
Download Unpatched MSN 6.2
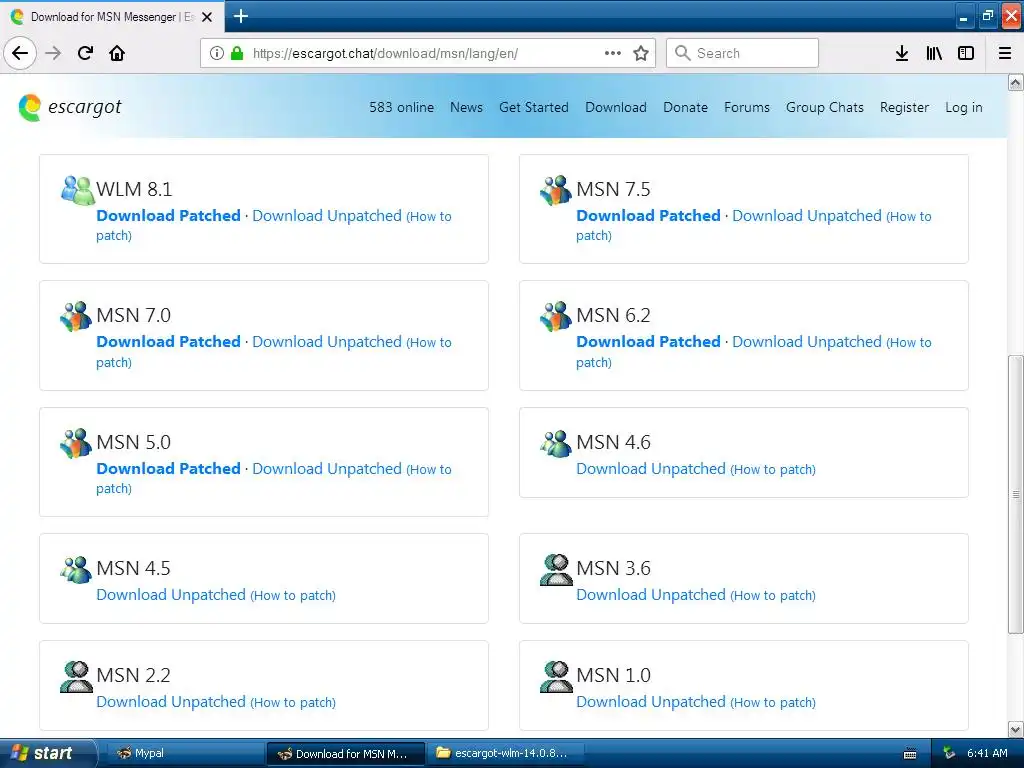pos(807,342)
